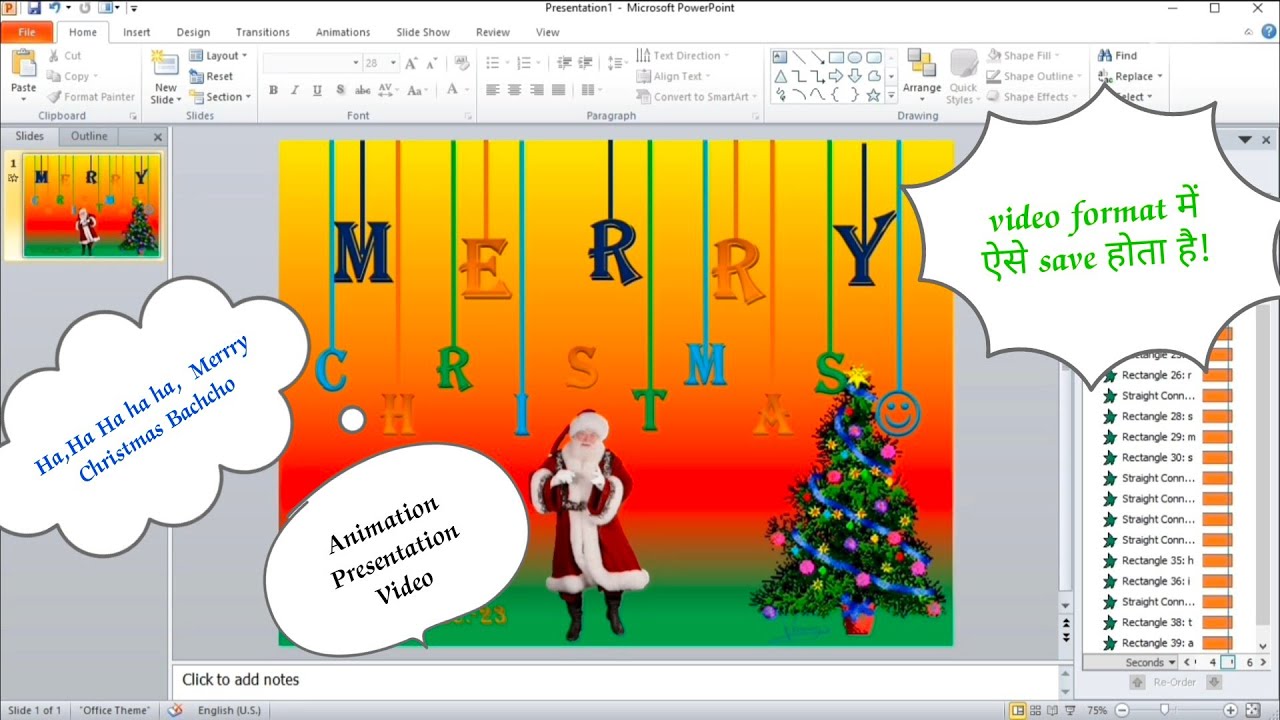Toggle Center text alignment
This screenshot has height=720, width=1280.
[x=514, y=90]
